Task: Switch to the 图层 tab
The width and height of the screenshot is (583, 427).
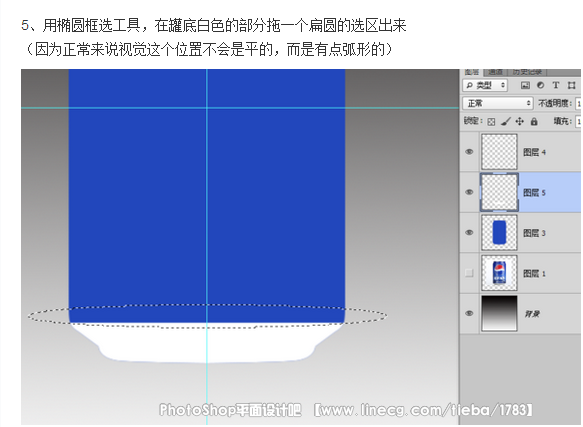Action: (471, 72)
